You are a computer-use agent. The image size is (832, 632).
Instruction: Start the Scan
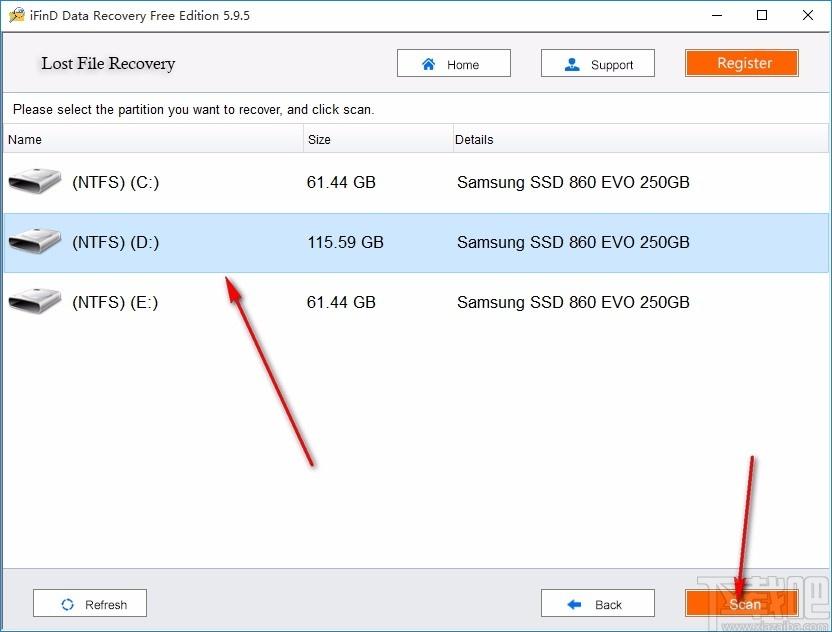coord(742,604)
